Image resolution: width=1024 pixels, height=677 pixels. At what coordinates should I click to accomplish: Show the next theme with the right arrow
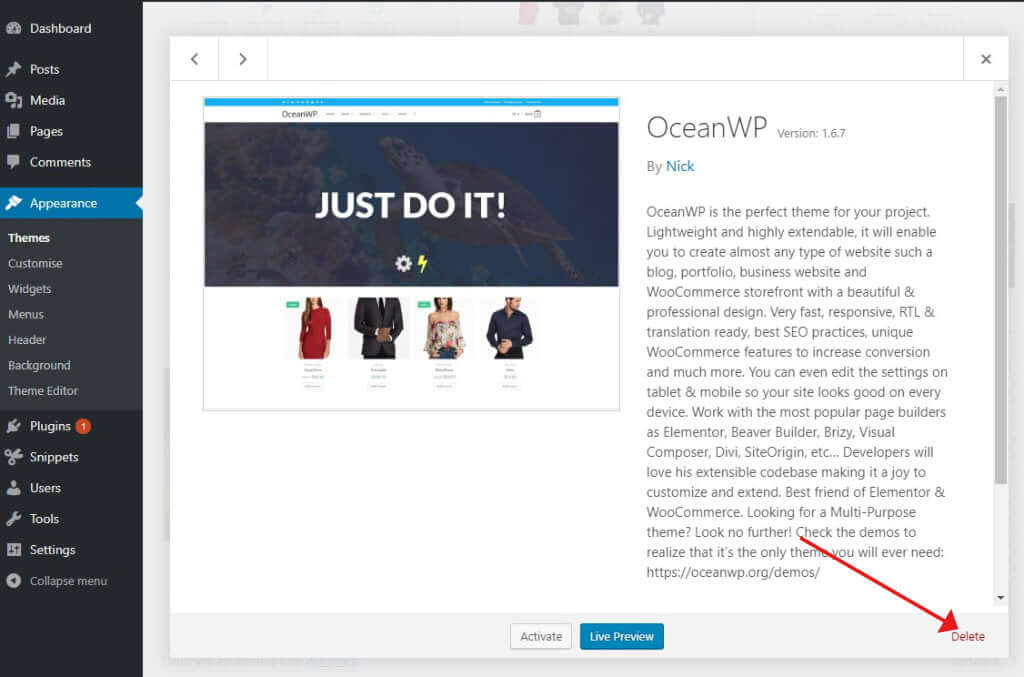coord(242,58)
